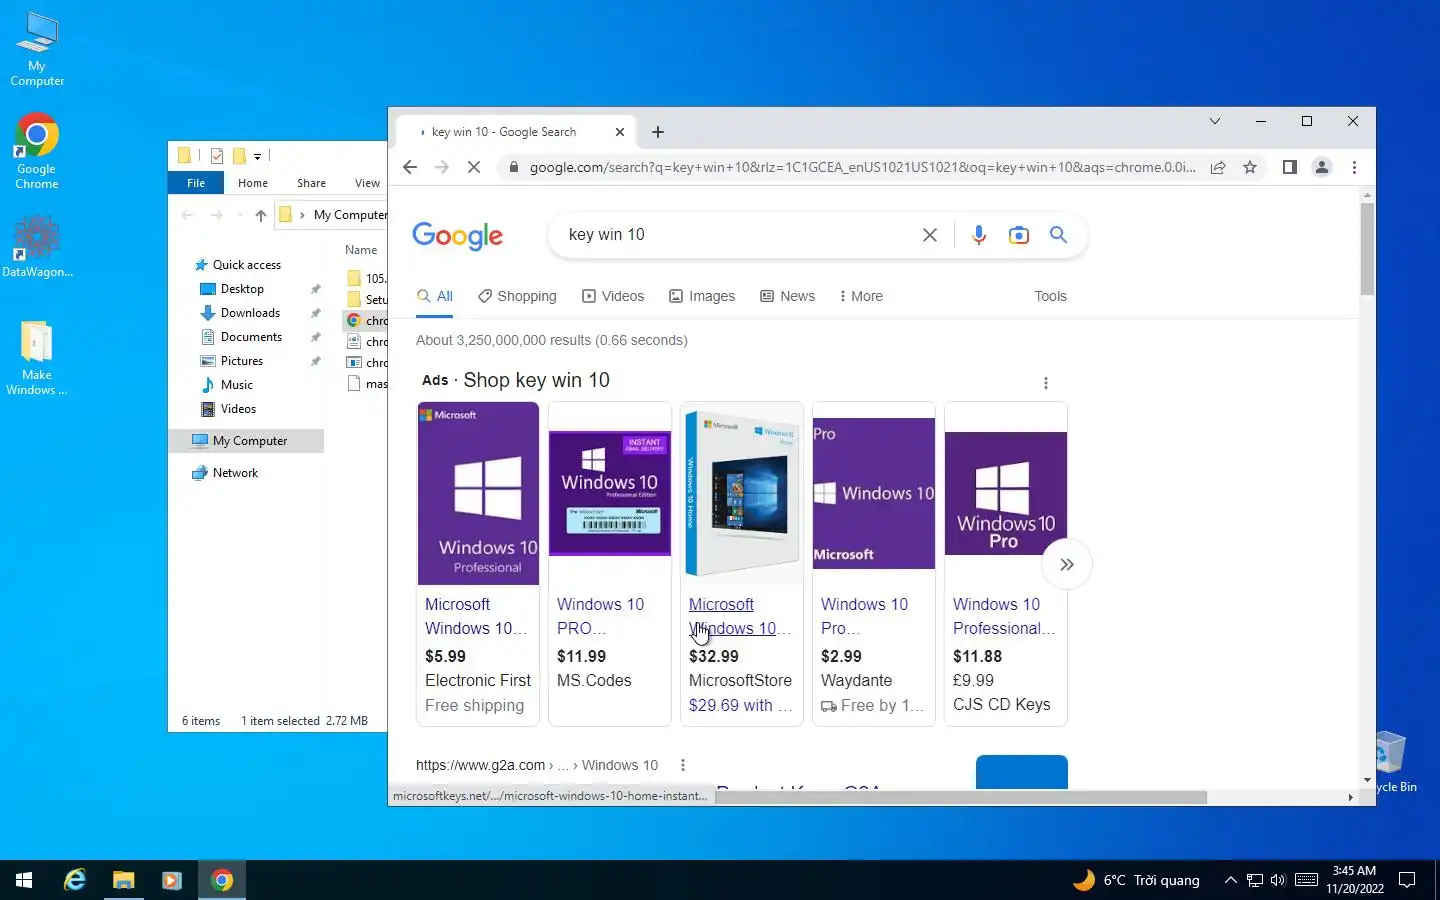The width and height of the screenshot is (1440, 900).
Task: Open the MS.Codes Windows 10 PRO ad link
Action: pos(600,616)
